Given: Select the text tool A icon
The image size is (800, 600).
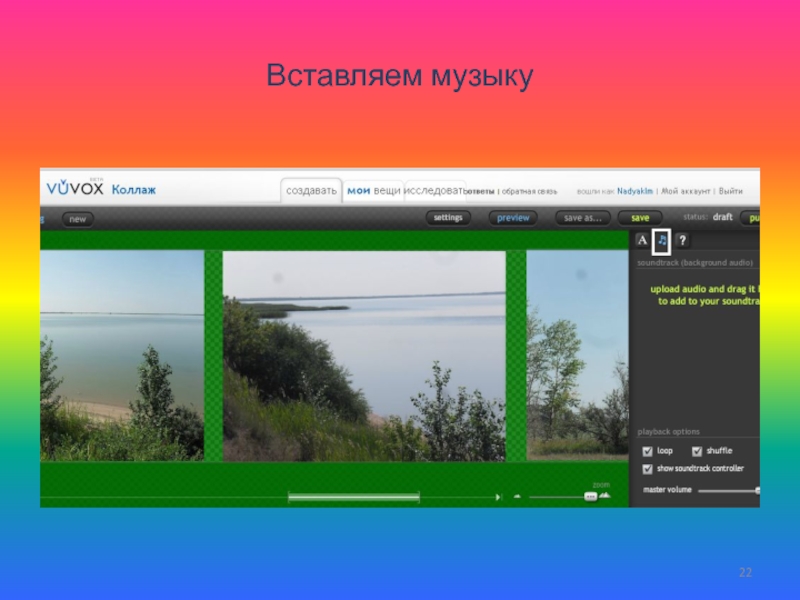Looking at the screenshot, I should [x=642, y=240].
